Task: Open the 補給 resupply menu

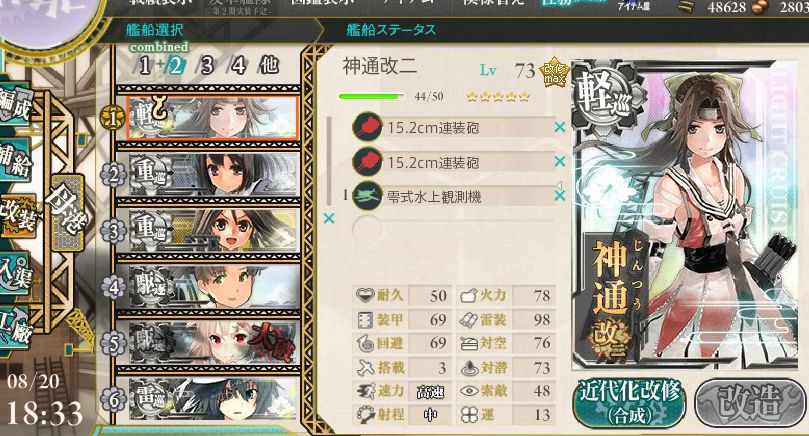Action: [x=14, y=162]
